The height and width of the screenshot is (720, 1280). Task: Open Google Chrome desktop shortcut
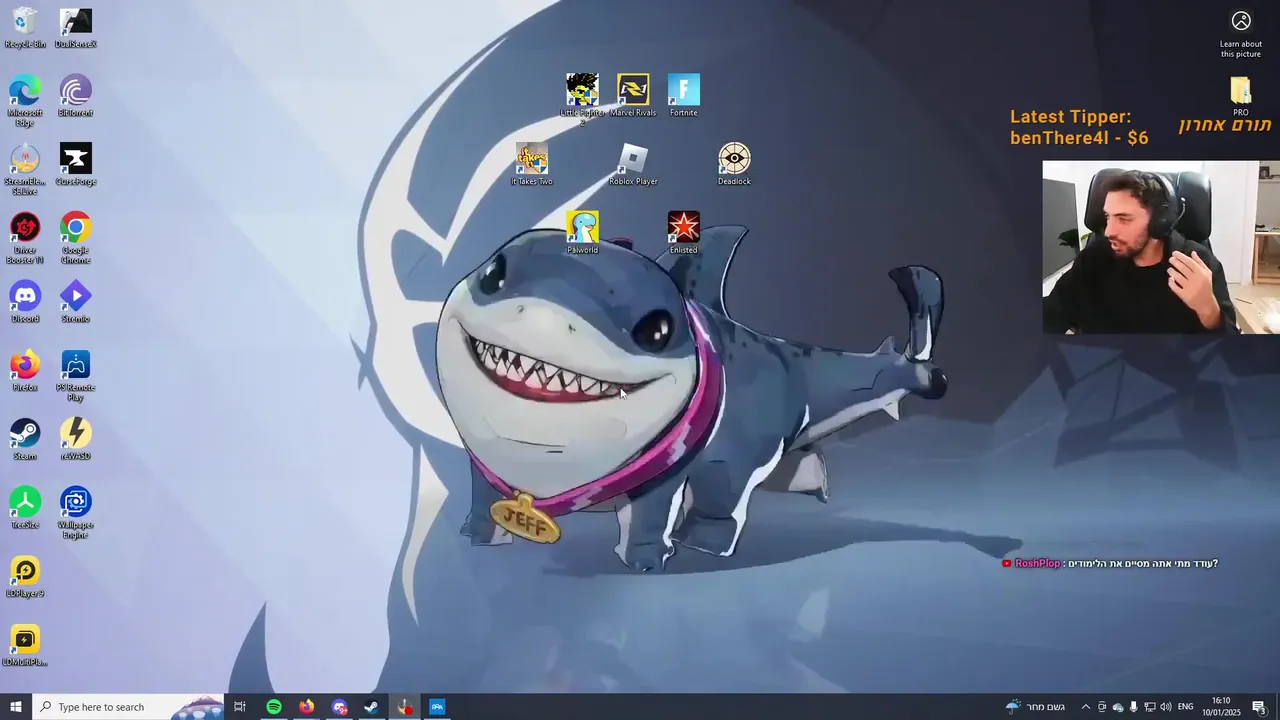click(x=76, y=238)
